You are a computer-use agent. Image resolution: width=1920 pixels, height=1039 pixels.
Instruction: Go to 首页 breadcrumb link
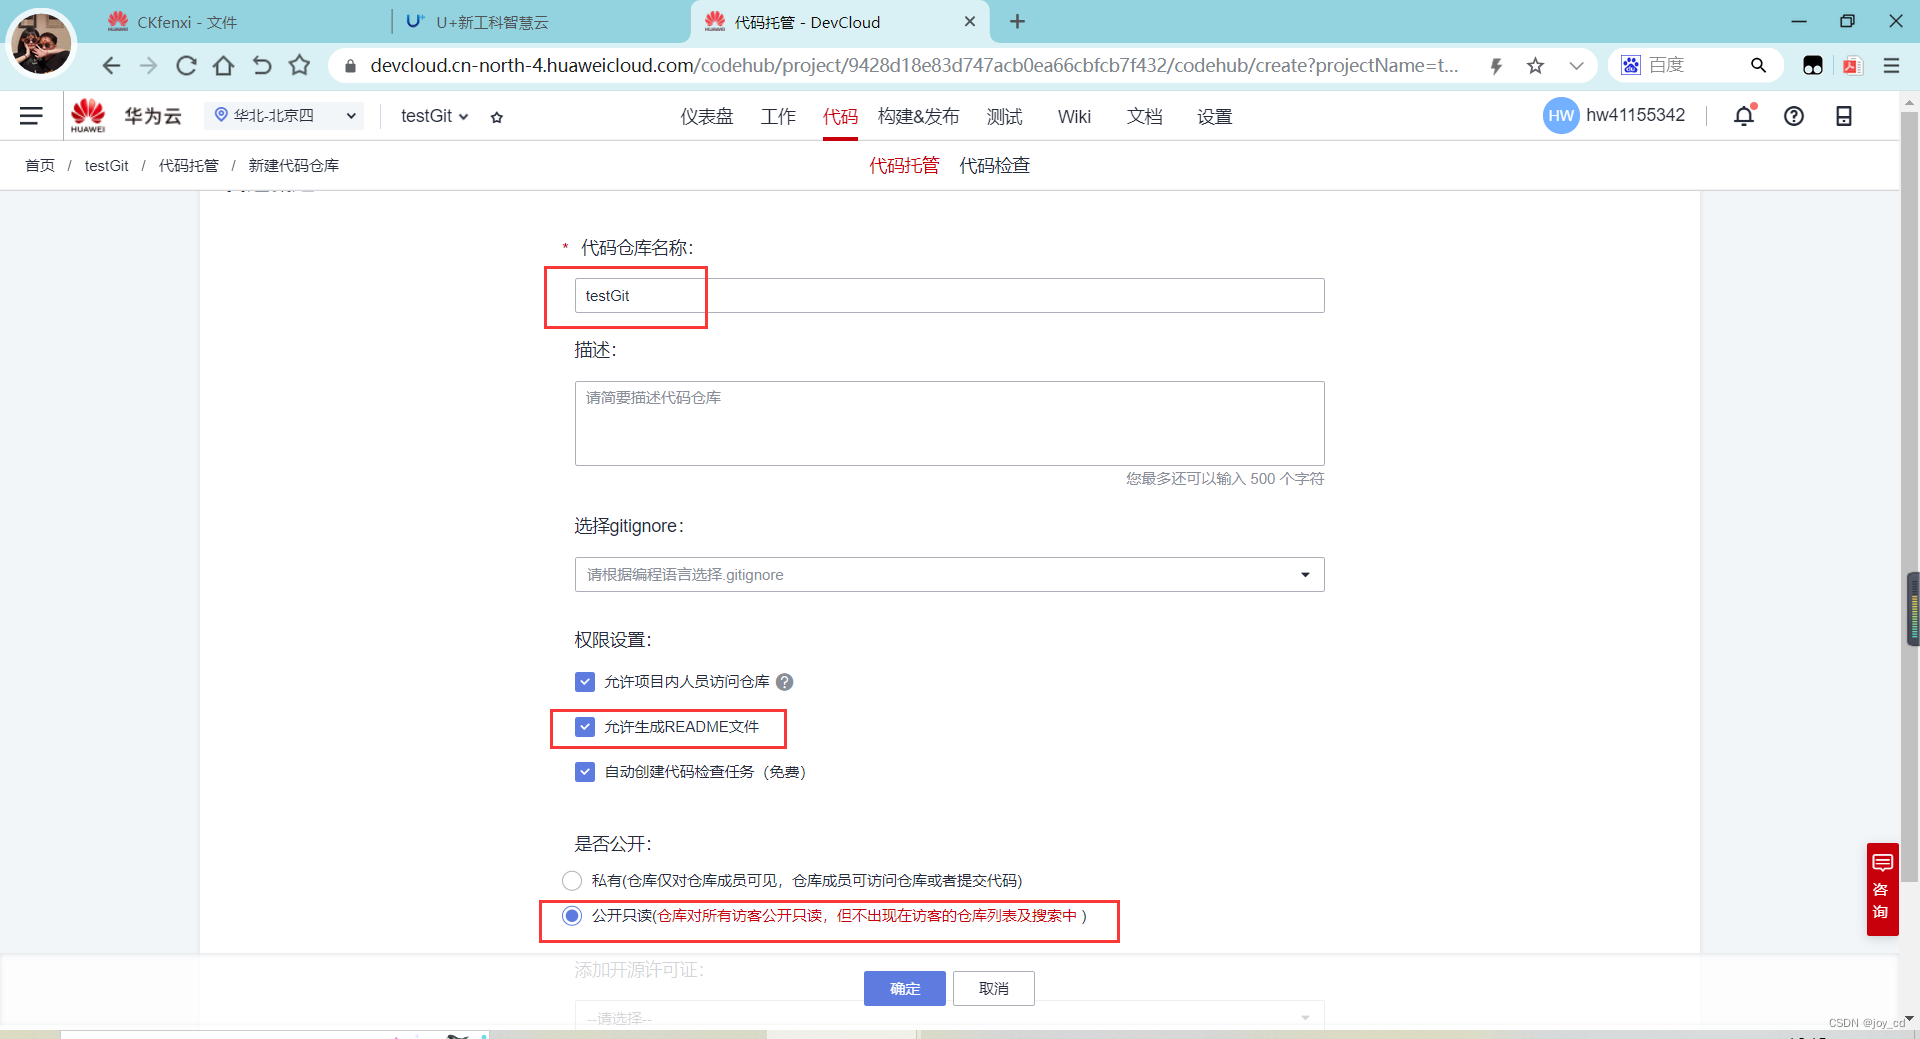[40, 166]
